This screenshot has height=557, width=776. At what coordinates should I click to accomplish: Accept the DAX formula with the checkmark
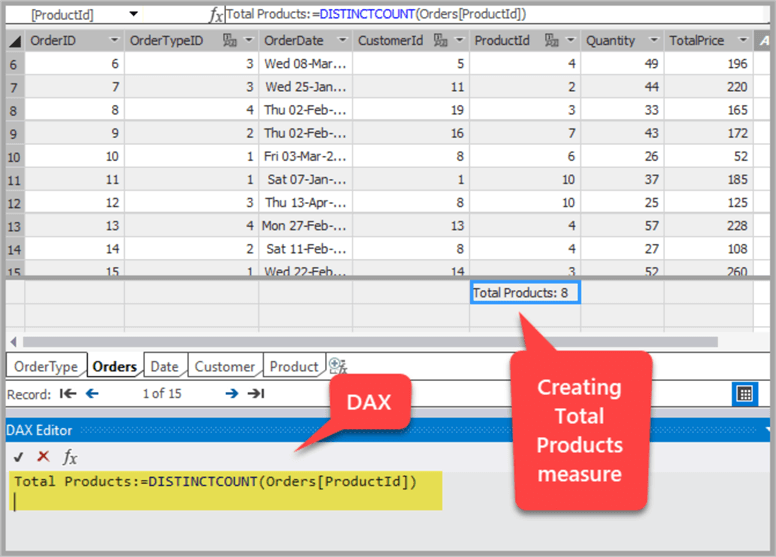pos(18,456)
